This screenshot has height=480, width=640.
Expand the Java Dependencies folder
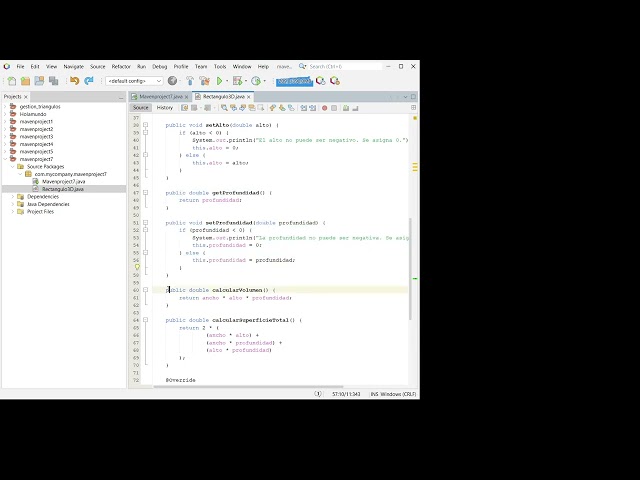point(13,204)
